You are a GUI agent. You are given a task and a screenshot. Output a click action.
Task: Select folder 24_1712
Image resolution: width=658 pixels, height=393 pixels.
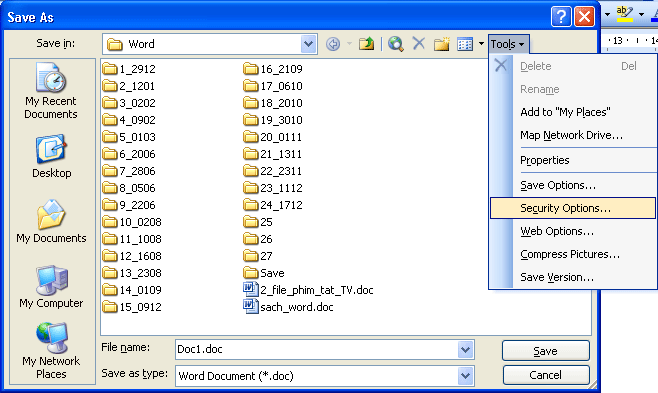273,205
